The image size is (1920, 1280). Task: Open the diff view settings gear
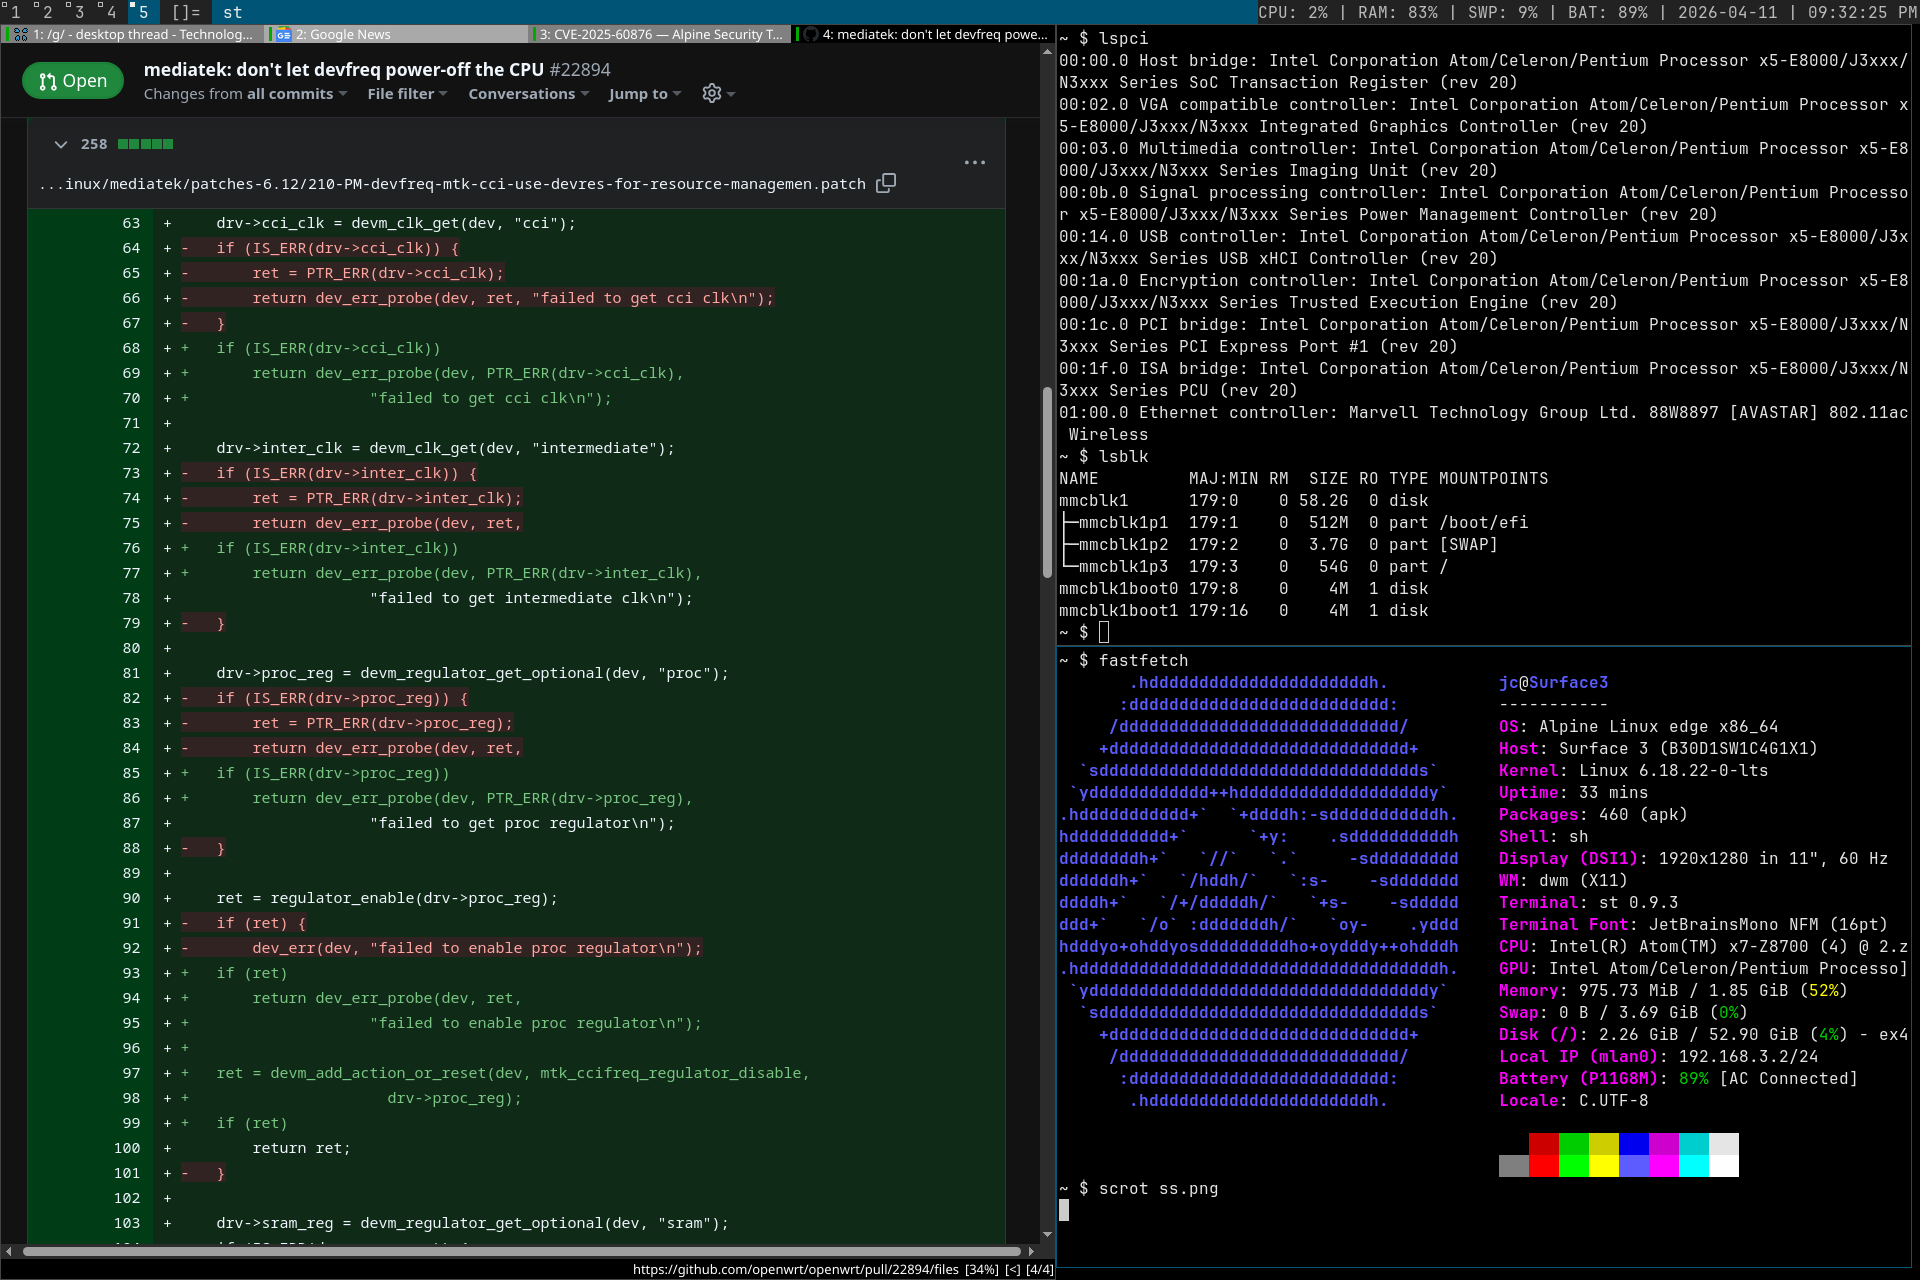pyautogui.click(x=712, y=93)
